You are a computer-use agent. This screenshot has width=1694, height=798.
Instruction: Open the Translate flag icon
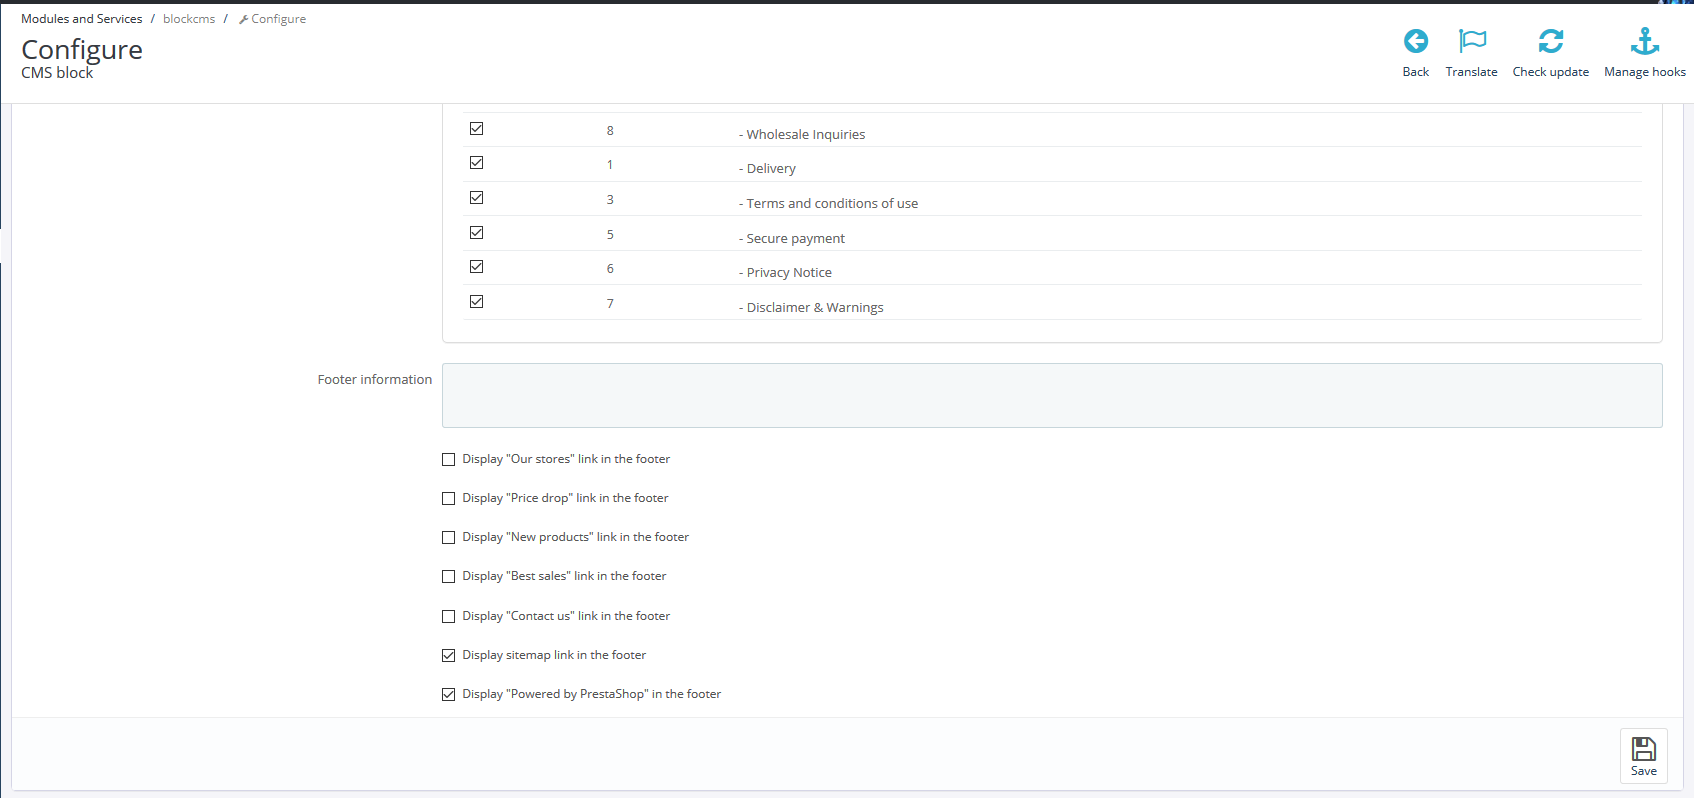tap(1471, 41)
